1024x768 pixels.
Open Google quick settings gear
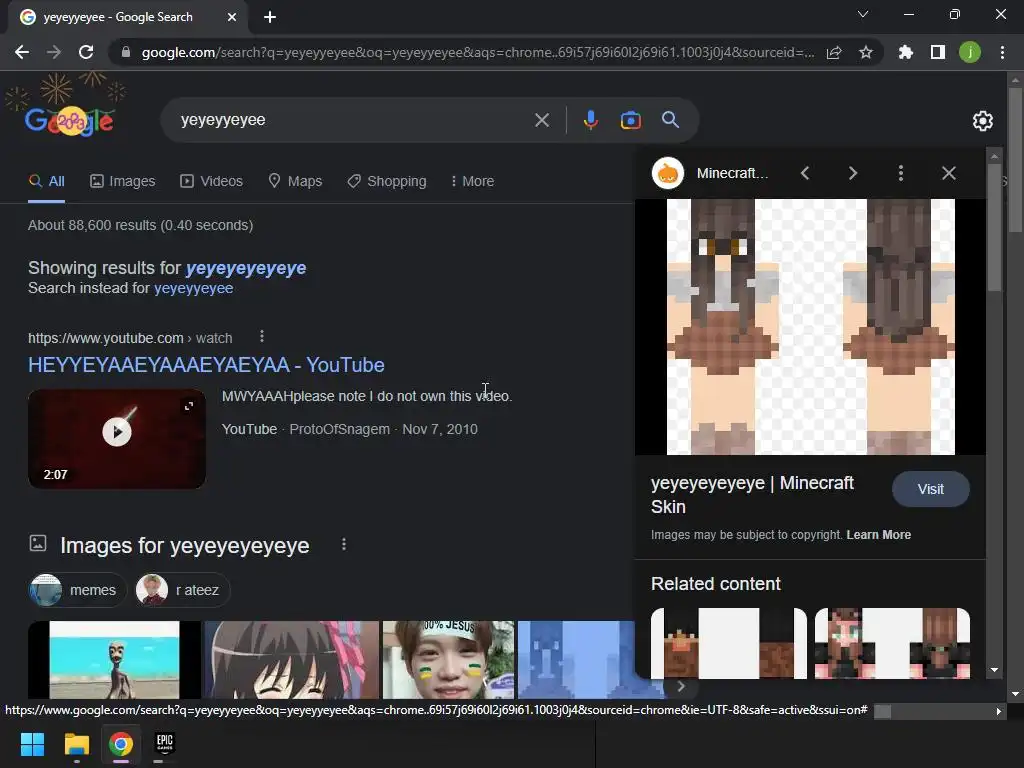(x=983, y=121)
